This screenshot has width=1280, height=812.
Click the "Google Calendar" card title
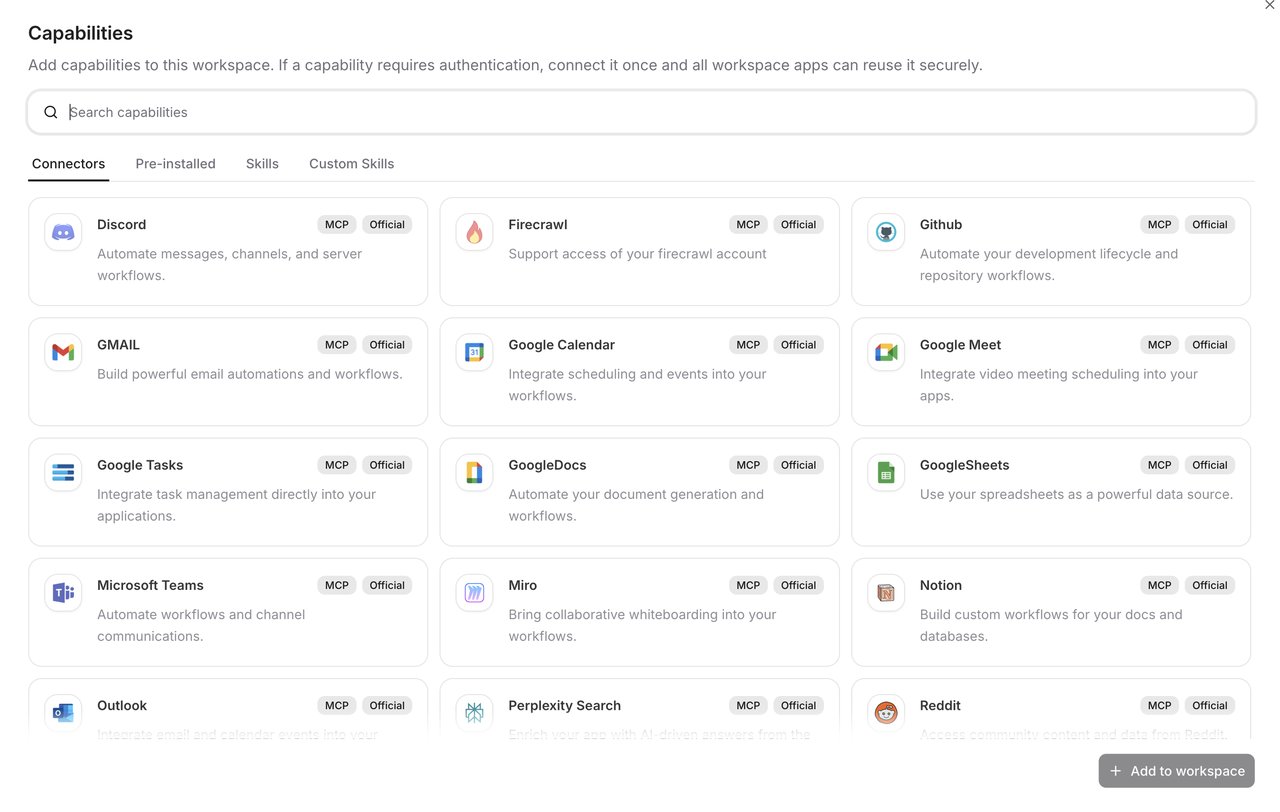point(562,345)
